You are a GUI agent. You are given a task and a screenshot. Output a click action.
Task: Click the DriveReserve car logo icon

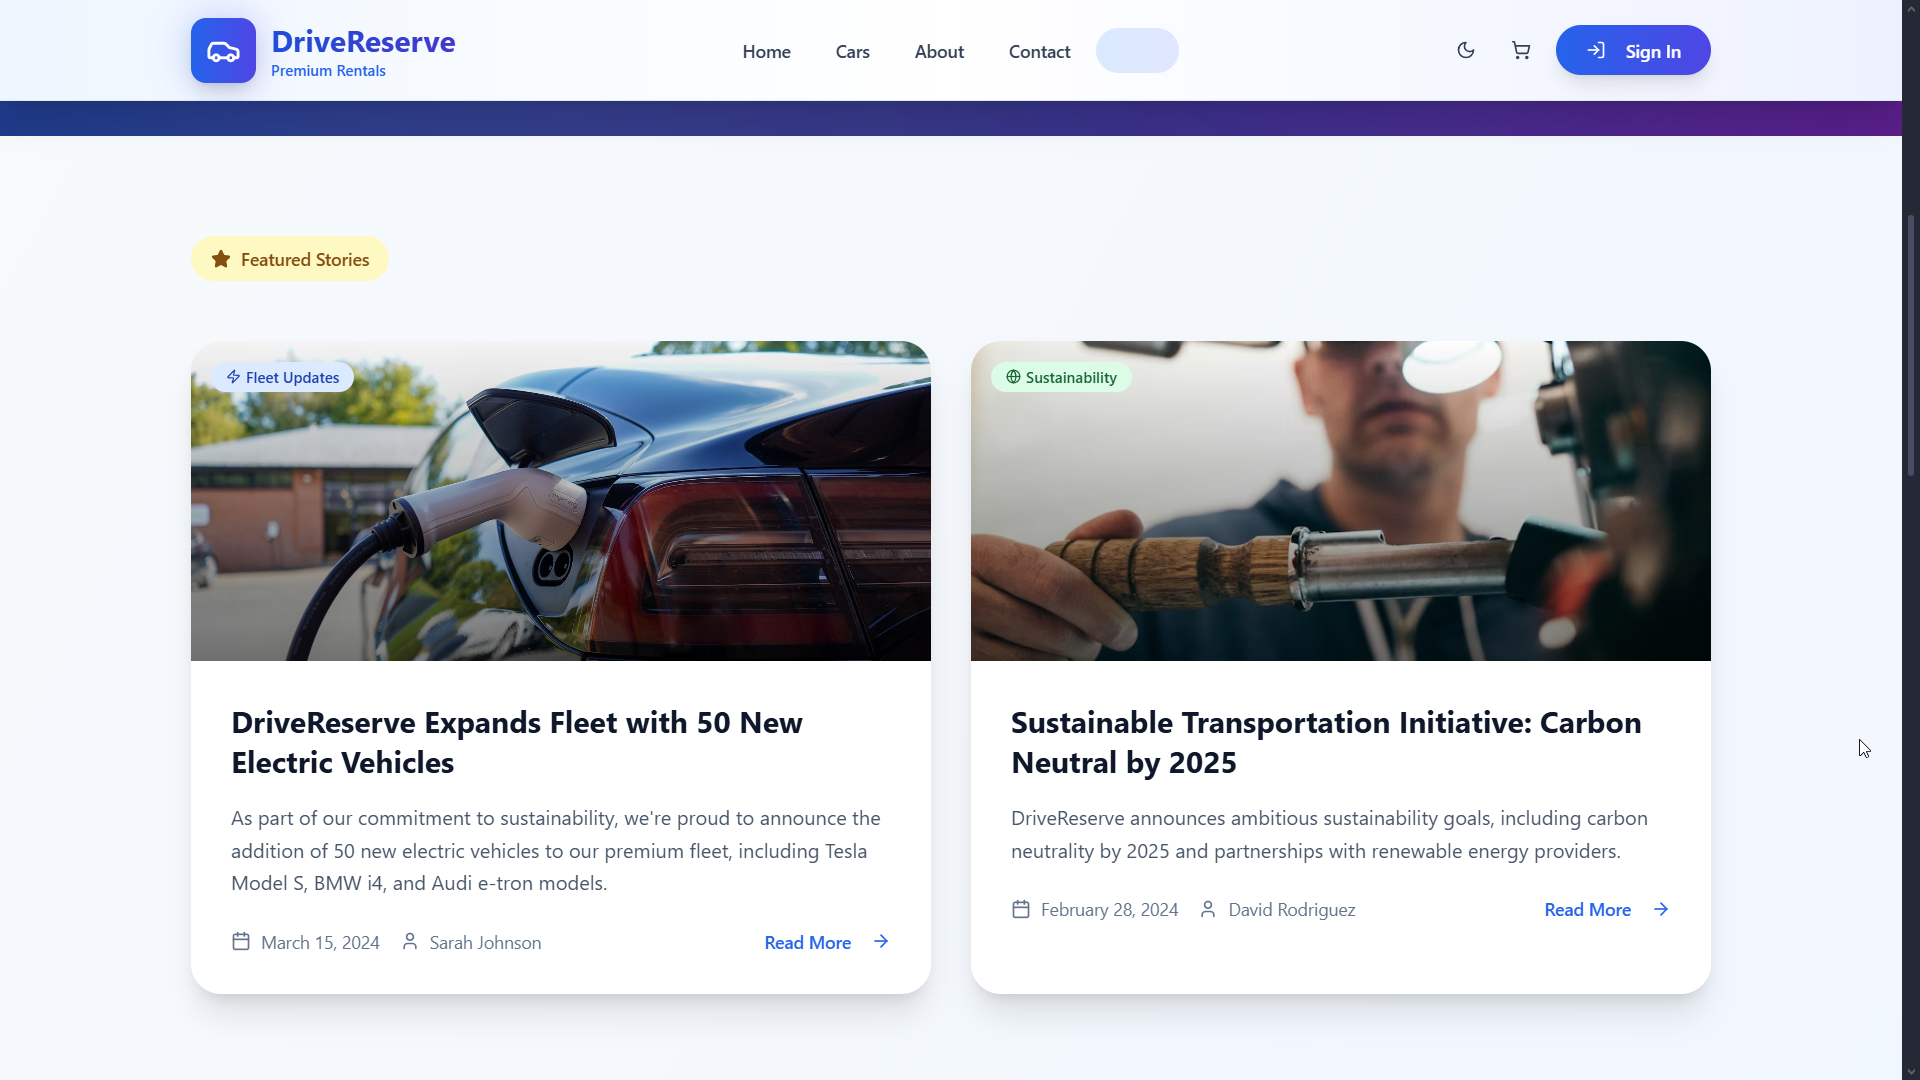(223, 51)
